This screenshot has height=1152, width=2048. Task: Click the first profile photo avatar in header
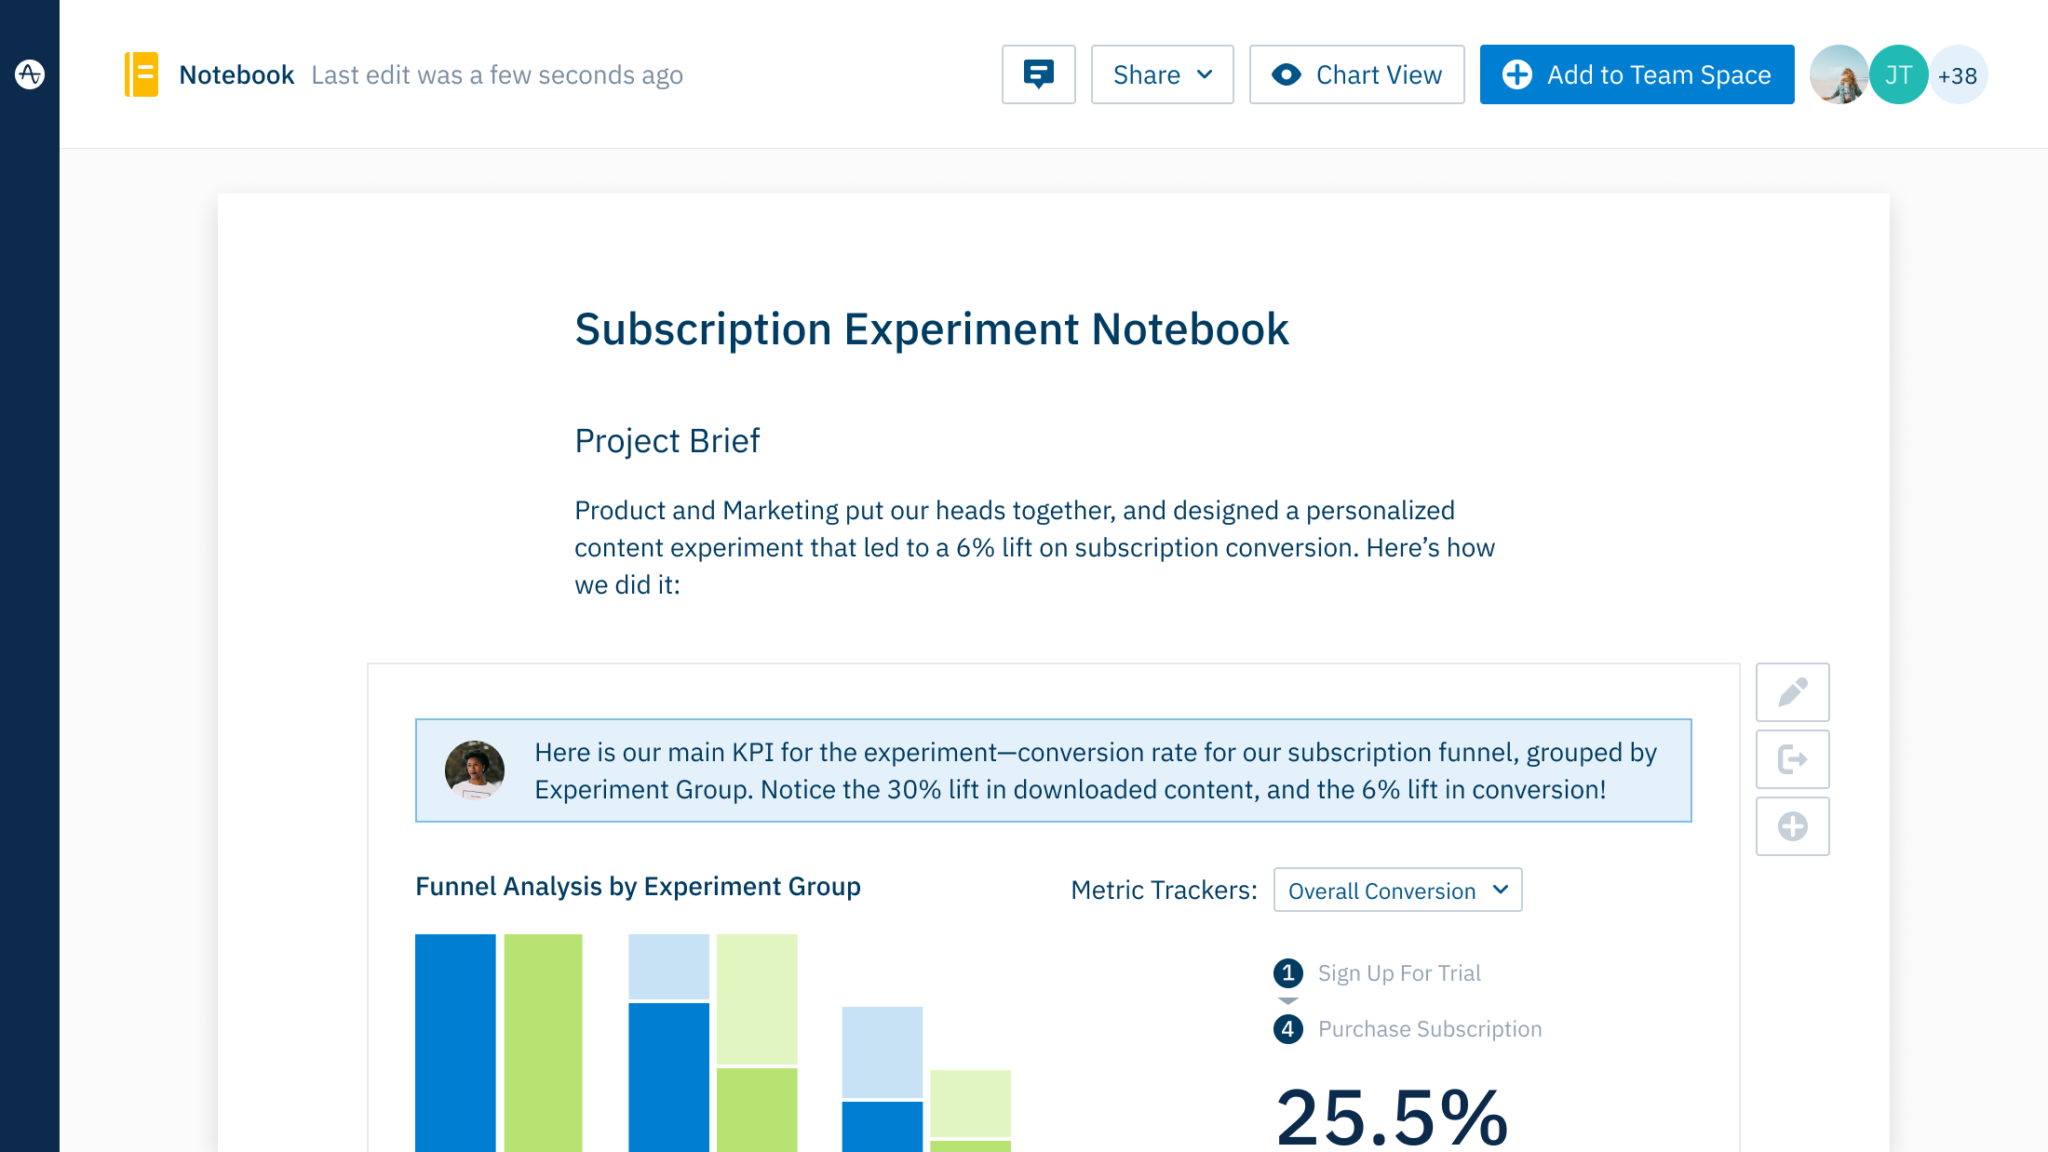pos(1838,75)
